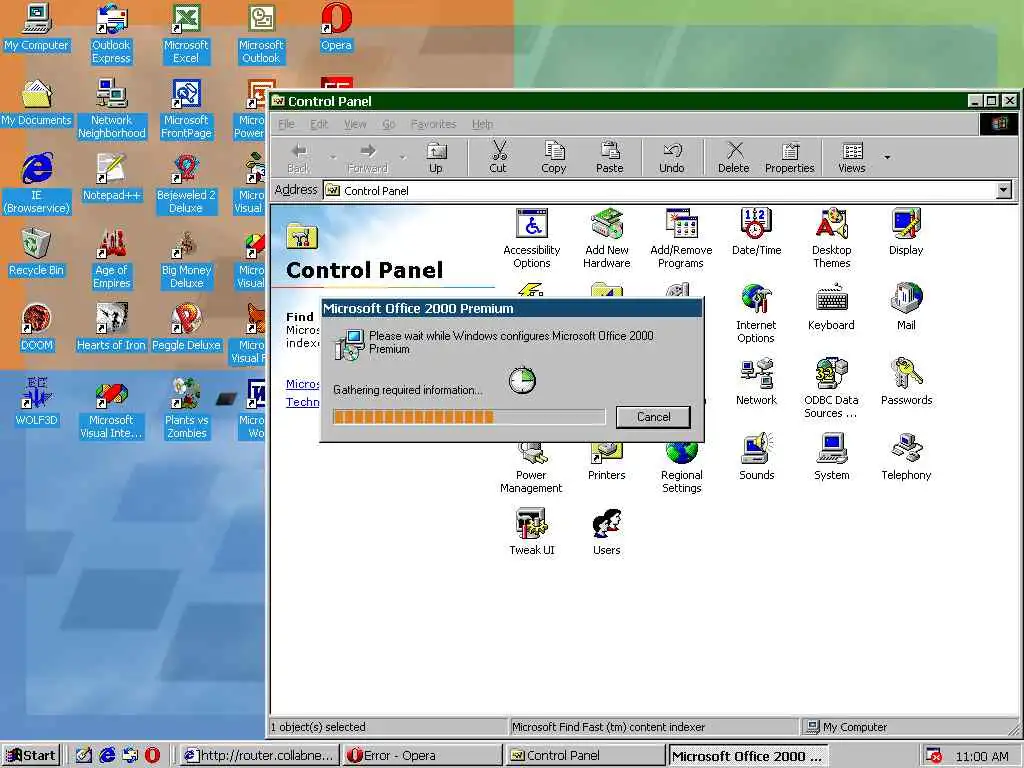Click the Views toolbar button

tap(852, 157)
